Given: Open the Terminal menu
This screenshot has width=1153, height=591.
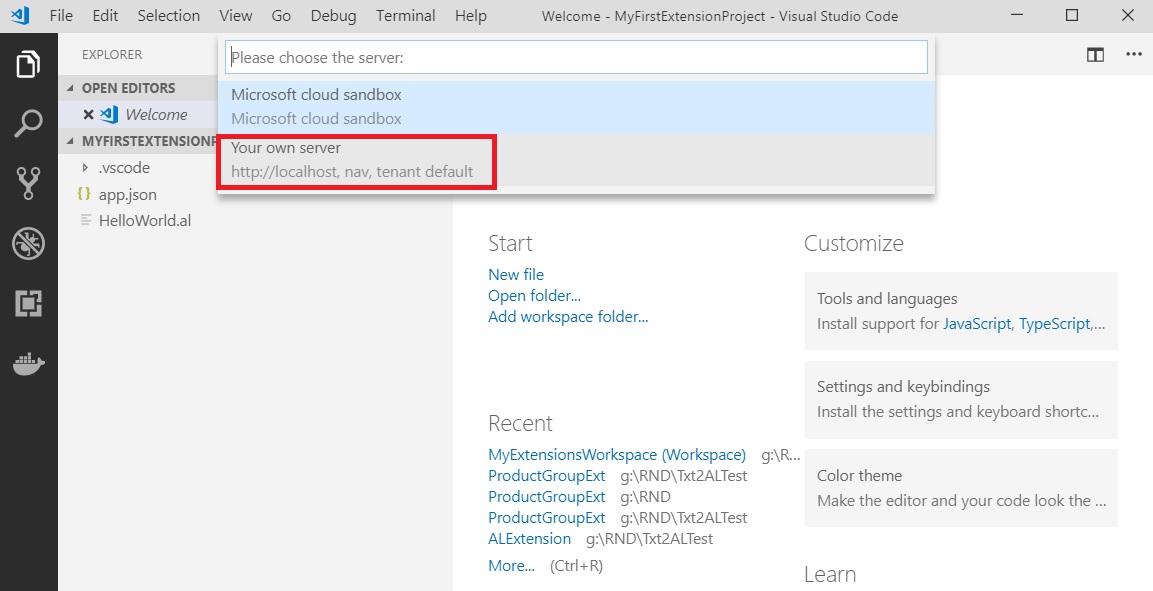Looking at the screenshot, I should click(x=405, y=16).
